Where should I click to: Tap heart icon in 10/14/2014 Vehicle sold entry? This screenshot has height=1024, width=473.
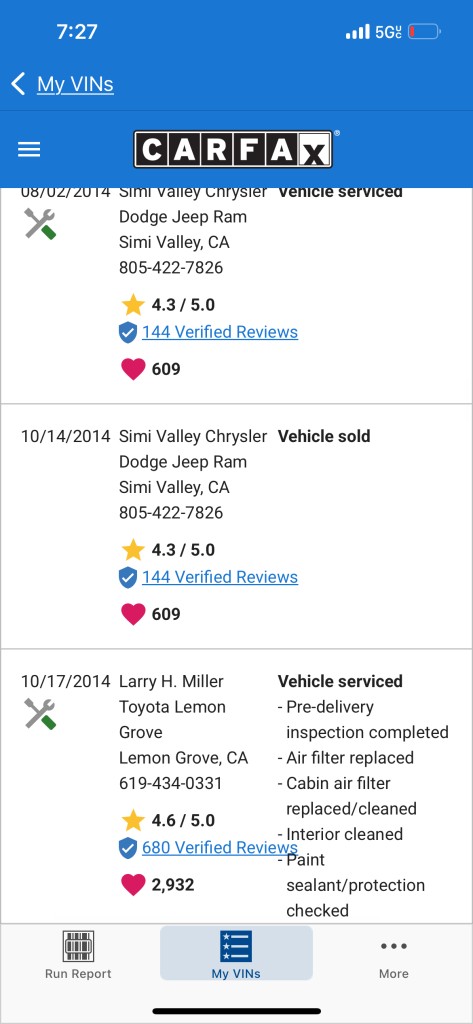pyautogui.click(x=133, y=614)
